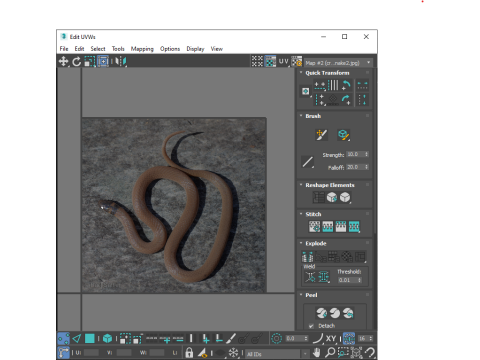Click Rotate 90 degrees clockwise icon

click(346, 99)
